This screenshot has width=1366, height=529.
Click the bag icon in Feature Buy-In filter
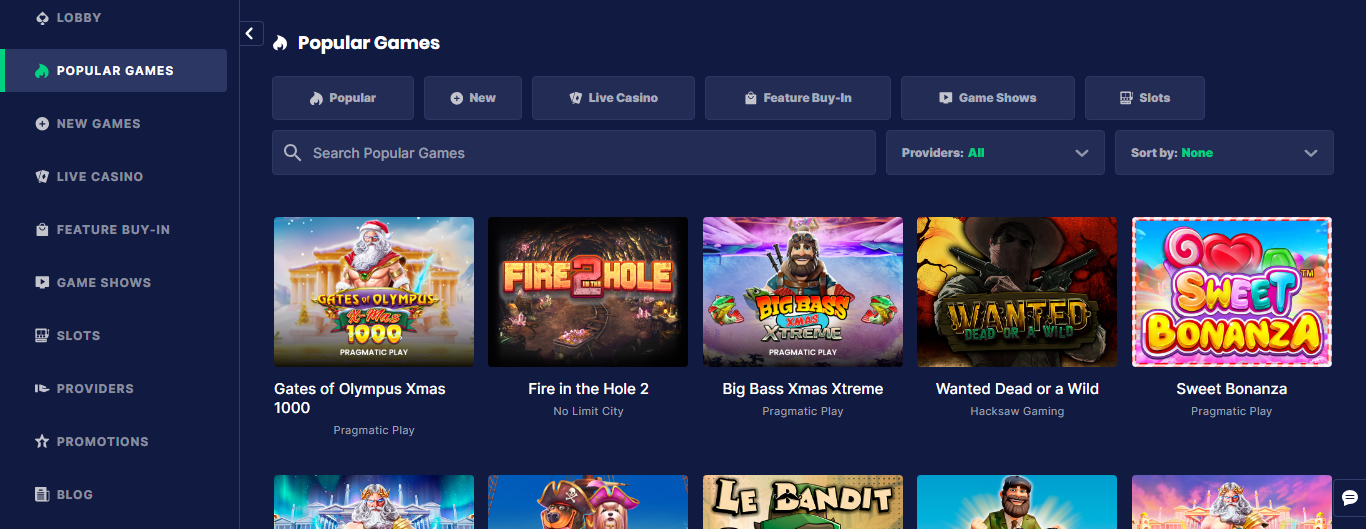point(750,98)
